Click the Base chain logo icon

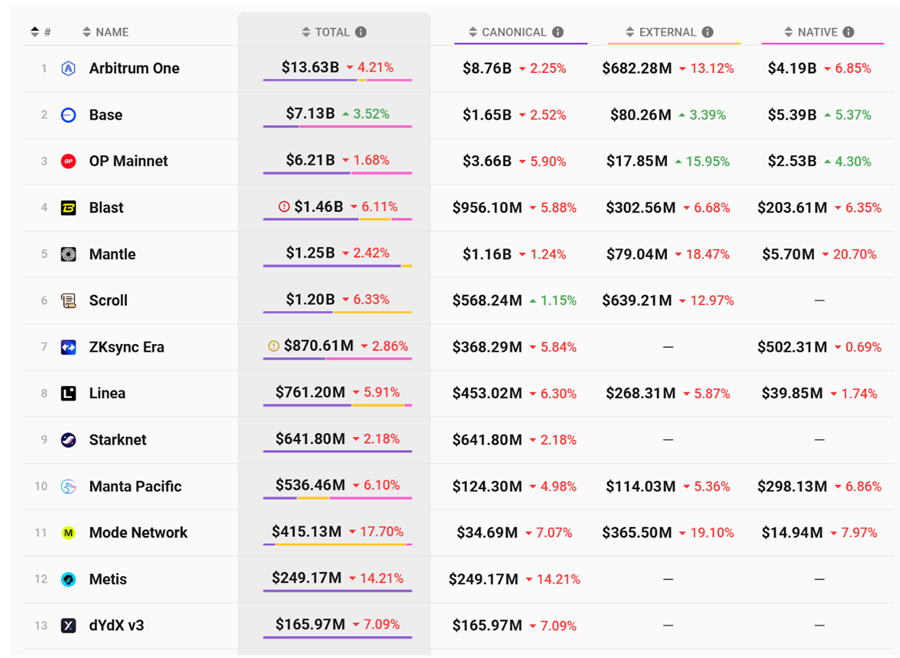pyautogui.click(x=68, y=115)
